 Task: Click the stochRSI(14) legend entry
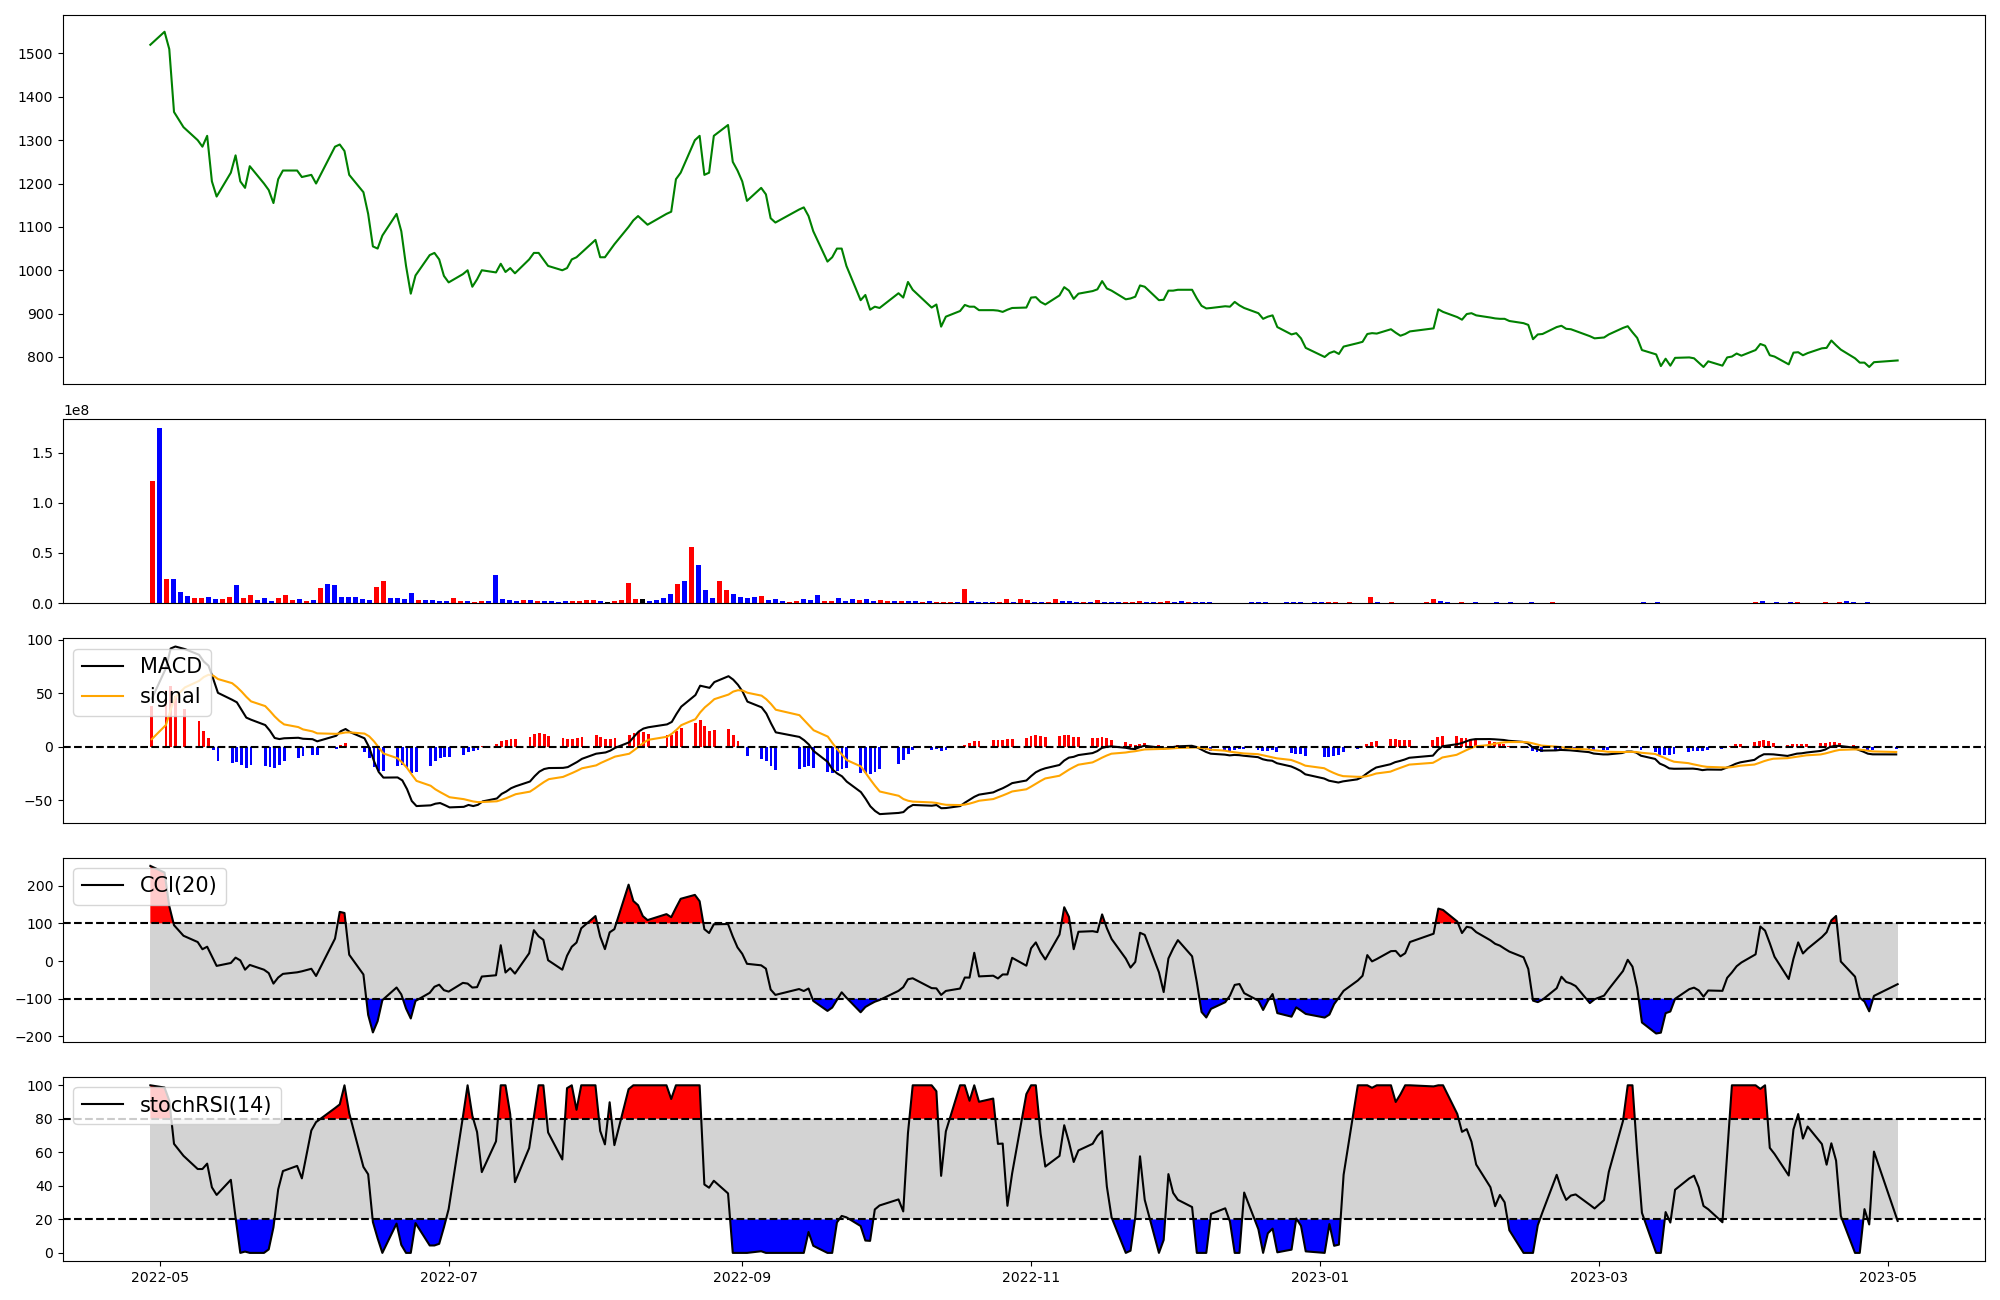point(205,1105)
